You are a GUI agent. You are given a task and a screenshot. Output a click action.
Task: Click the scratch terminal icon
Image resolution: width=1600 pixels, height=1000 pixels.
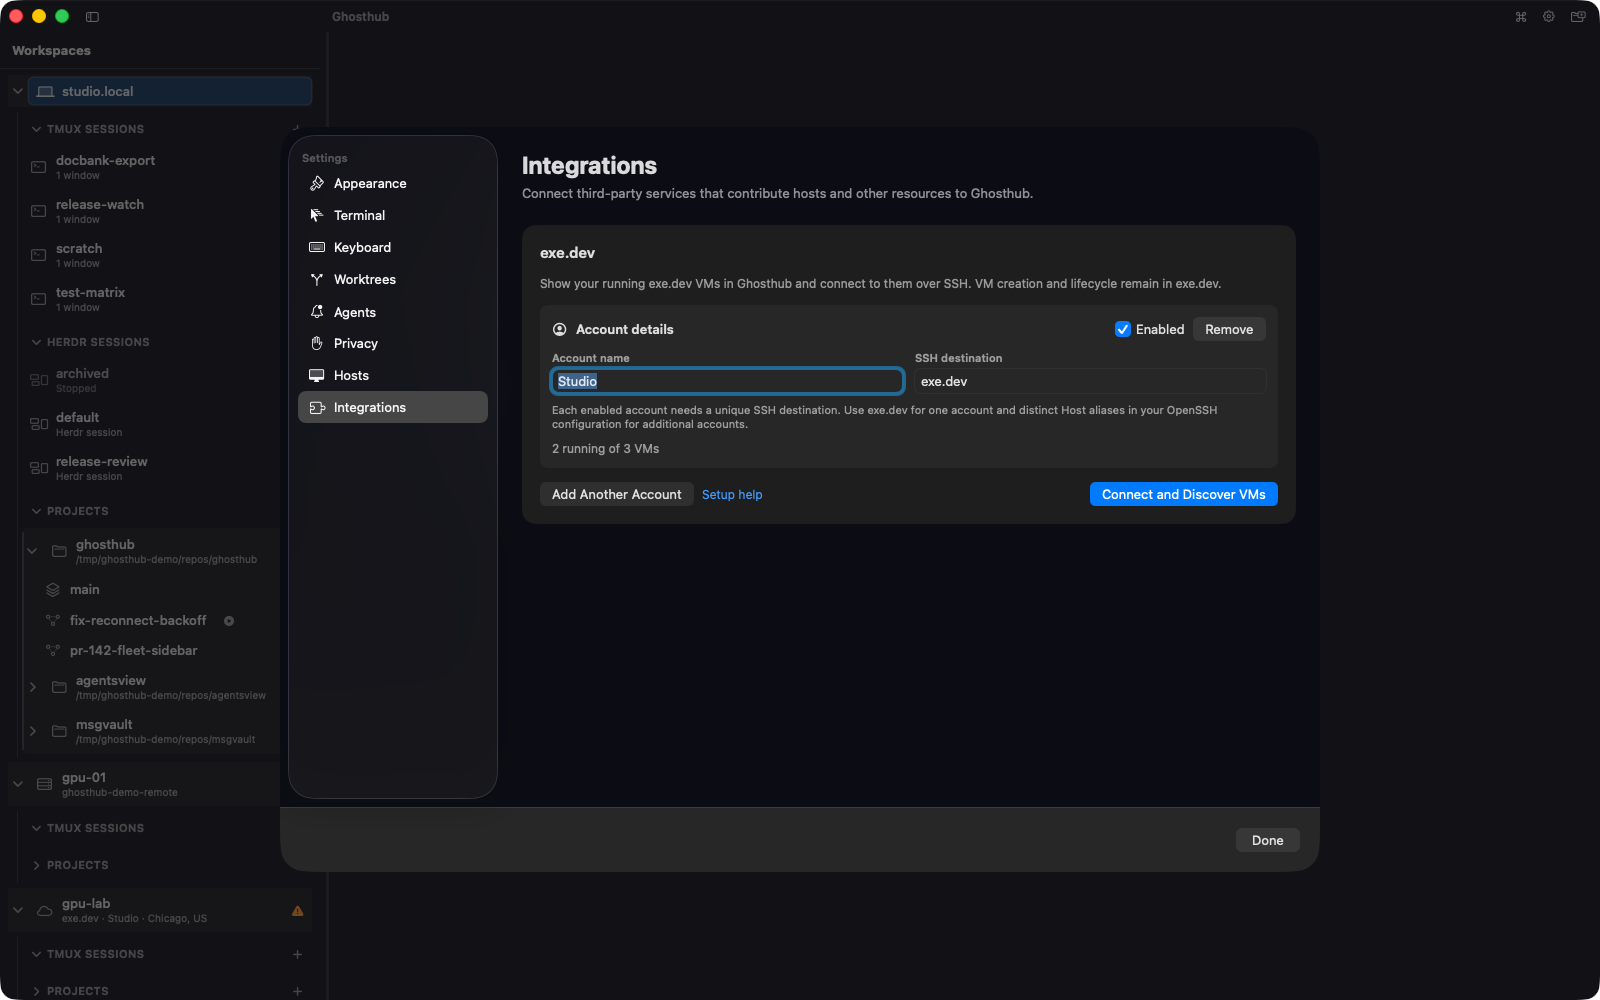point(38,255)
